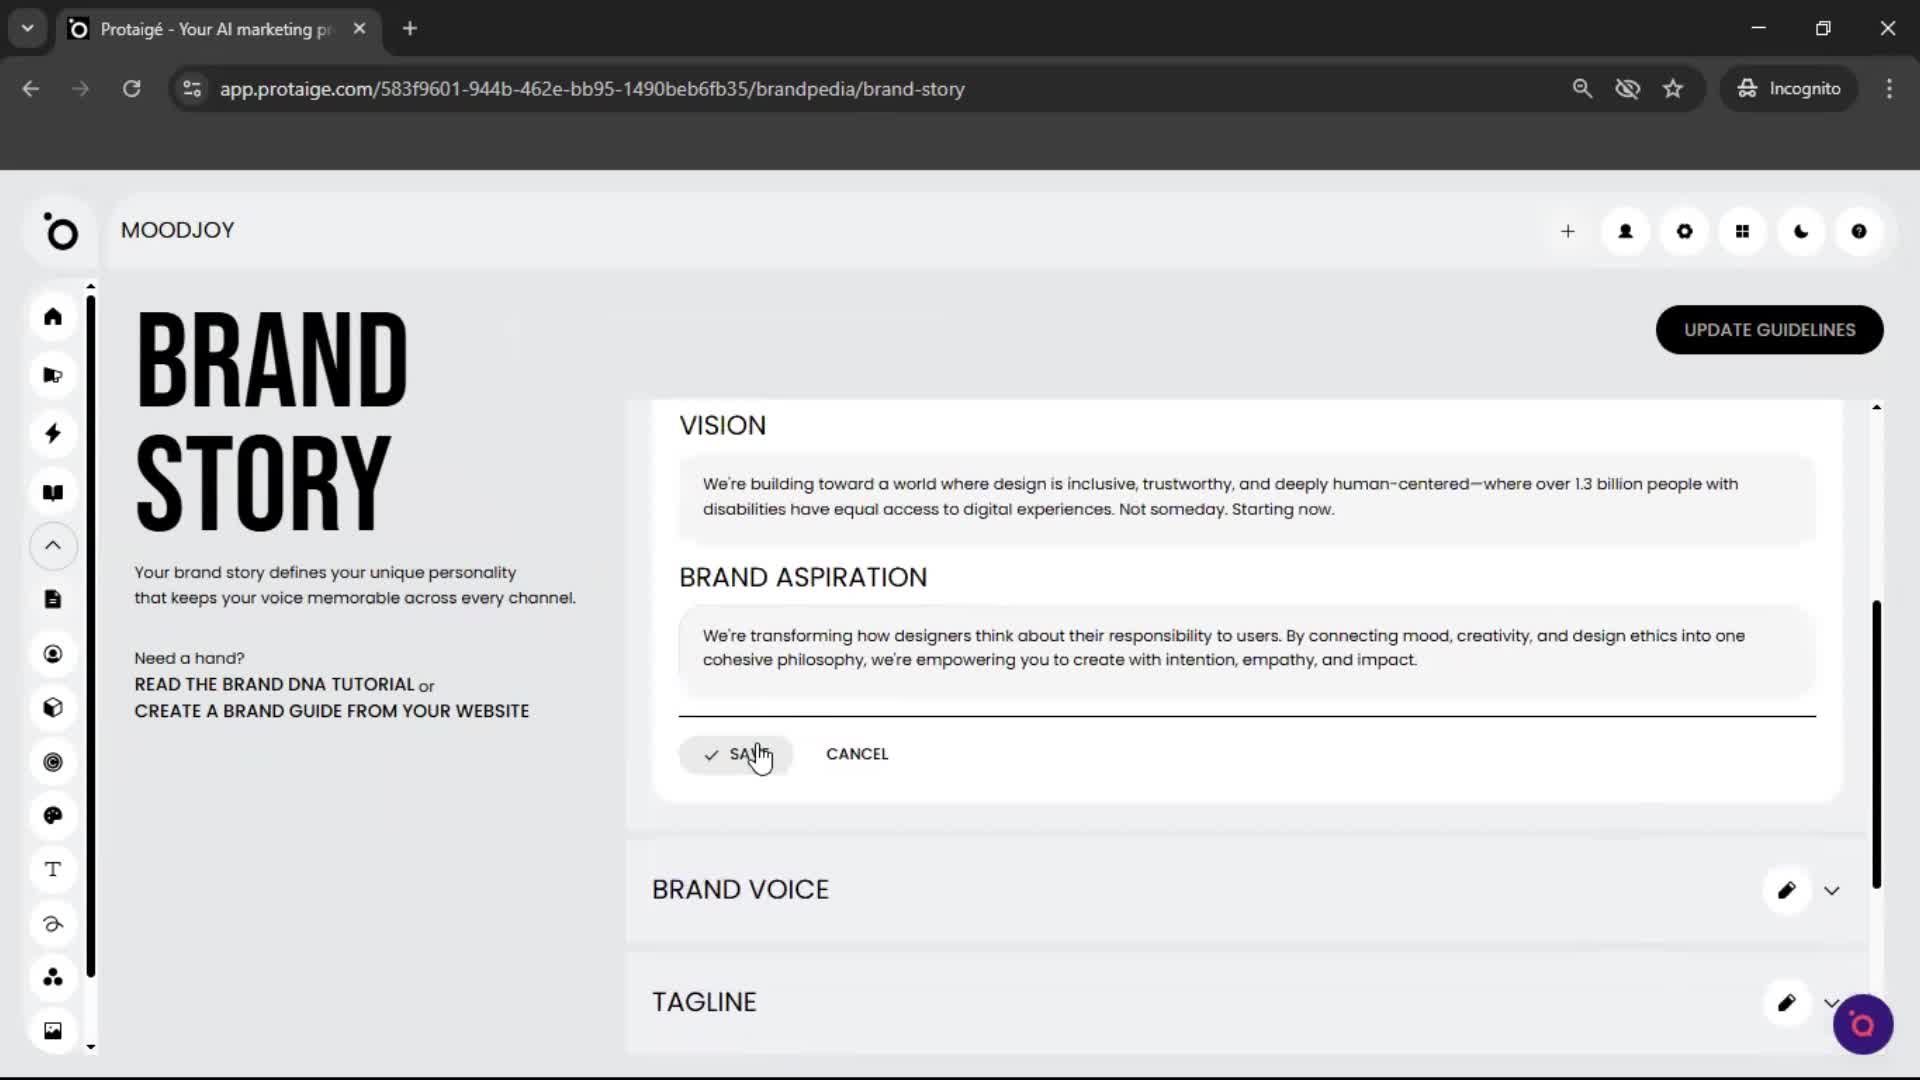Switch to Incognito profile menu

coord(1789,88)
